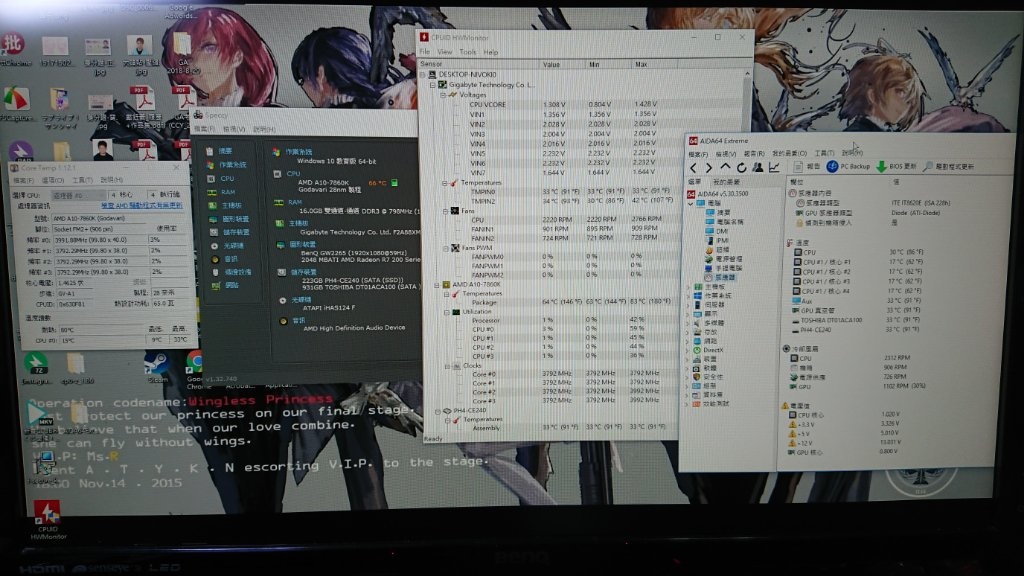Open the View menu in HWMonitor

point(445,52)
